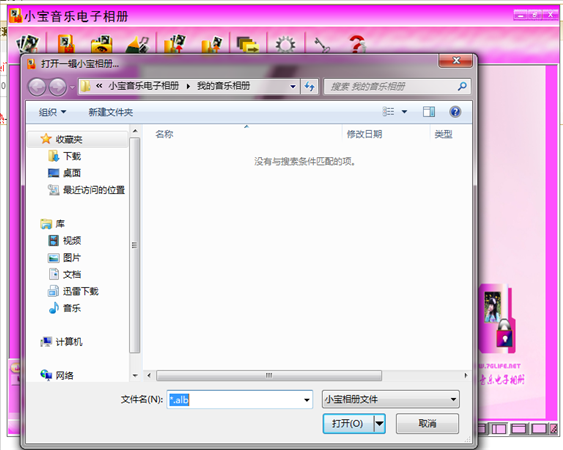Click the horizontal split layout icon in main window bottom-right
Image resolution: width=563 pixels, height=450 pixels.
point(518,428)
